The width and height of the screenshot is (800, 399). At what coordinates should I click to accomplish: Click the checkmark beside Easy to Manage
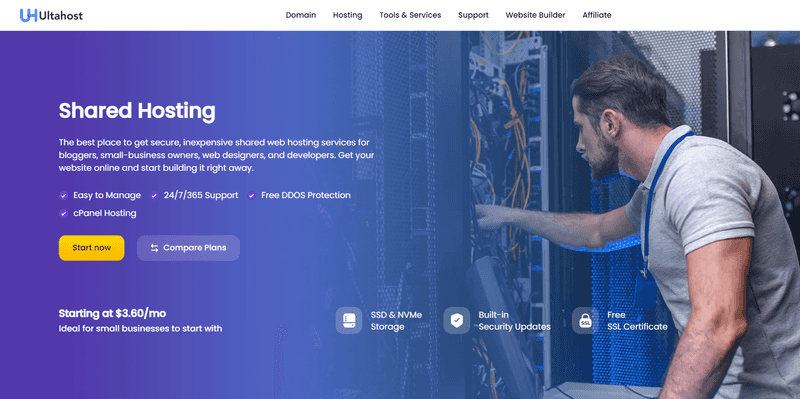tap(63, 195)
